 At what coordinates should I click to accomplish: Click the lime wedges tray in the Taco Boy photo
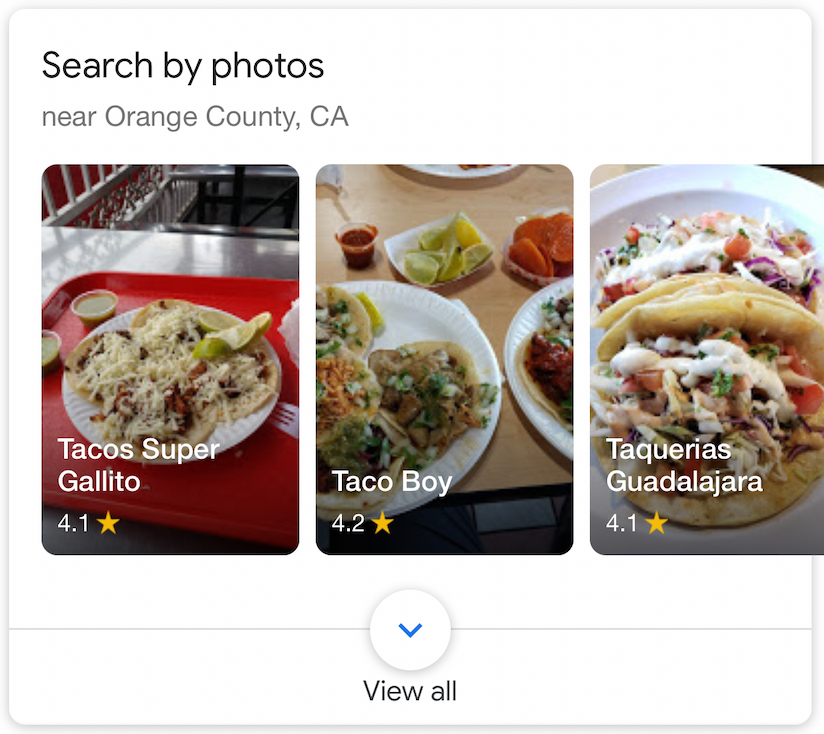(x=440, y=248)
